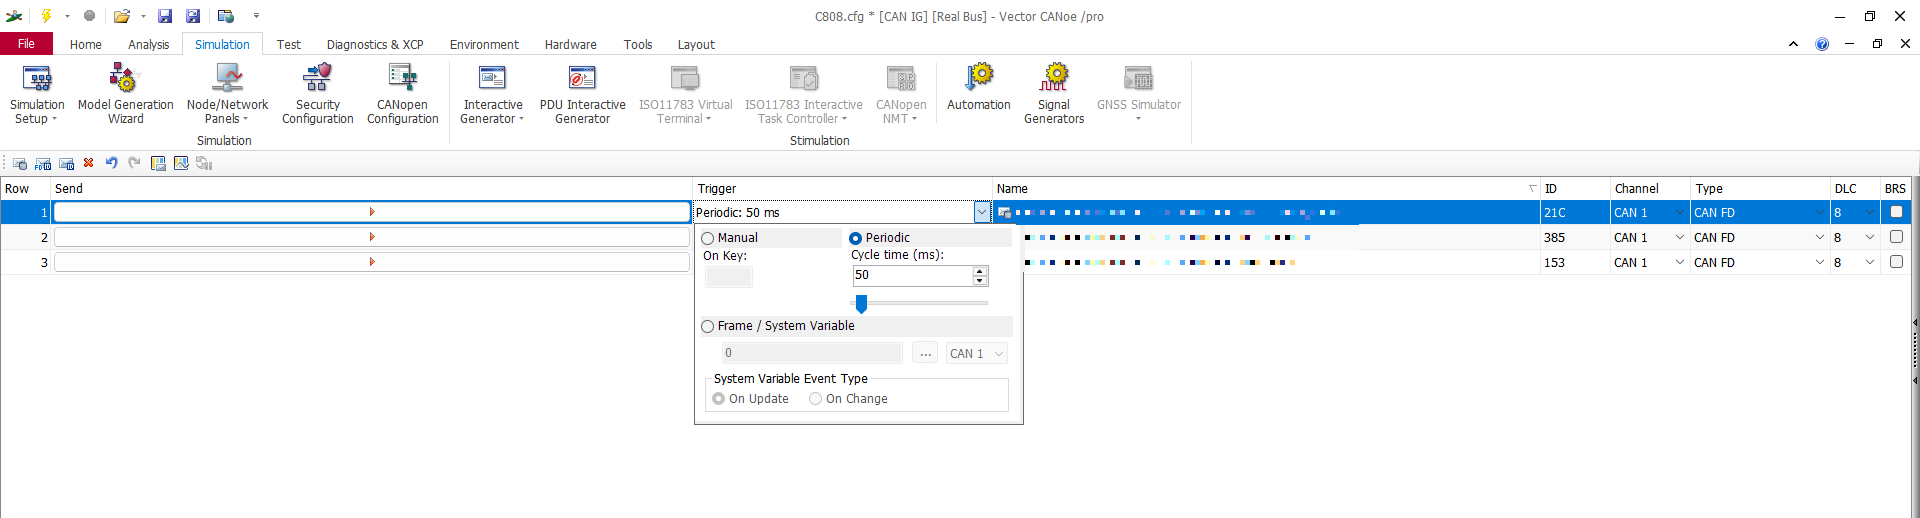Click the red delete icon in toolbar
Image resolution: width=1920 pixels, height=518 pixels.
point(89,163)
